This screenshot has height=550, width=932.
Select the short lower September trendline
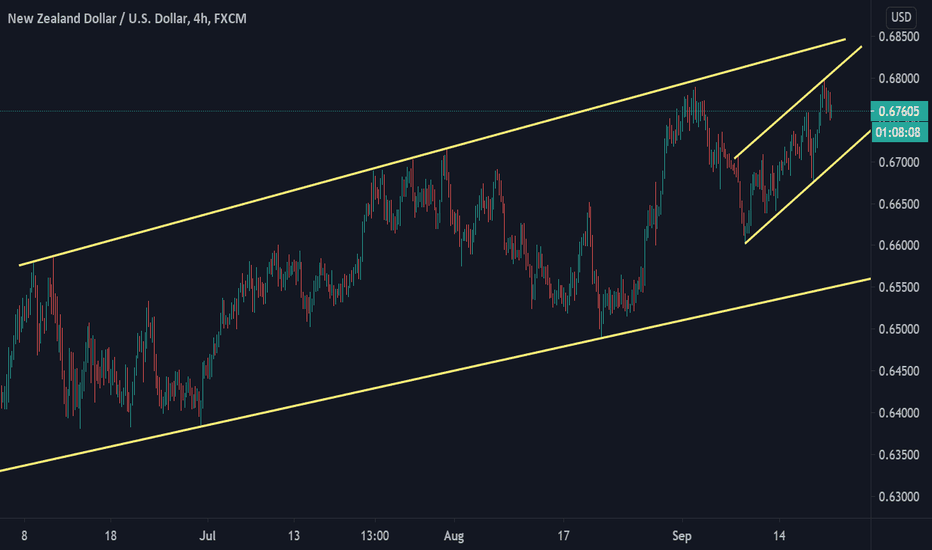808,187
